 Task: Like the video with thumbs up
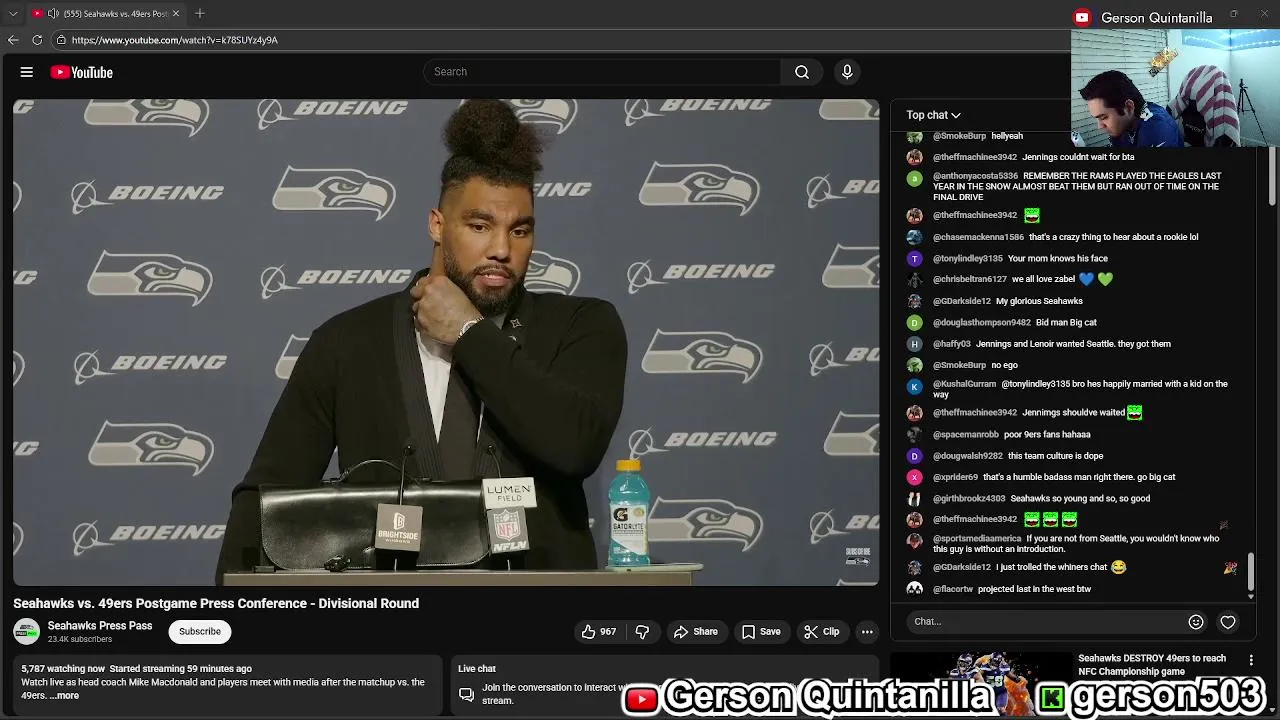pyautogui.click(x=599, y=631)
